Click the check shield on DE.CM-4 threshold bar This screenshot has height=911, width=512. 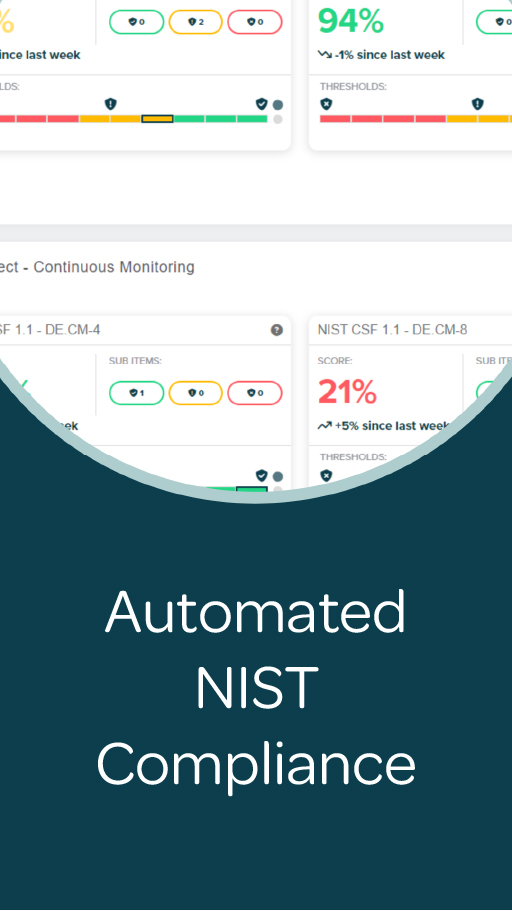(262, 475)
